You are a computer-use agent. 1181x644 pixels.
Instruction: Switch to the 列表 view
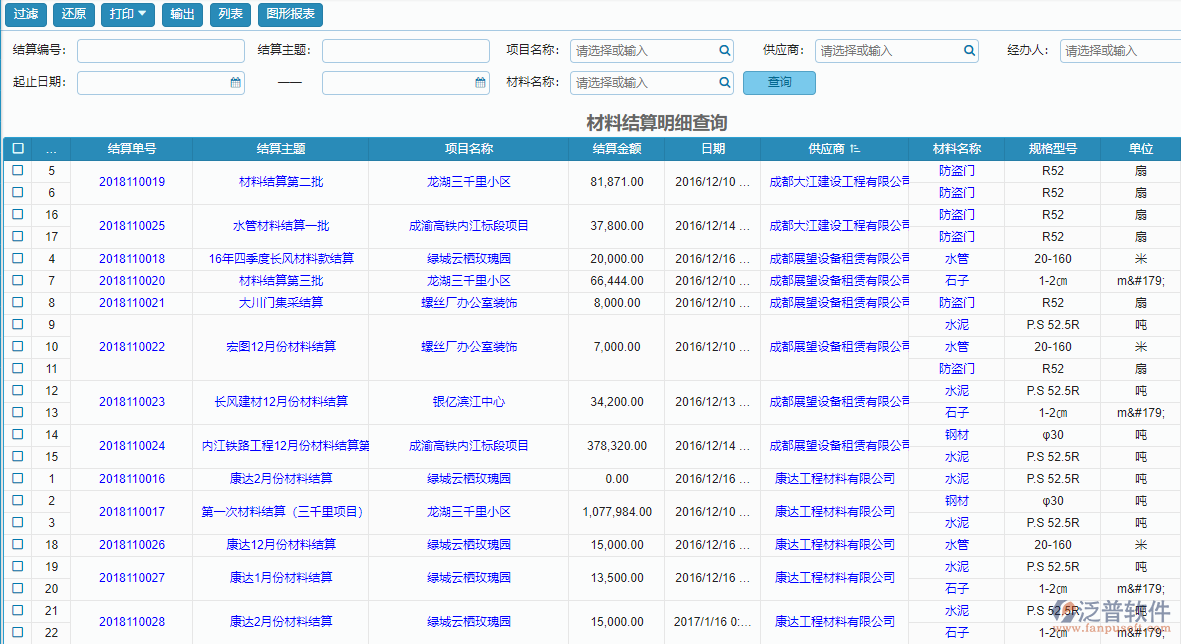tap(230, 14)
